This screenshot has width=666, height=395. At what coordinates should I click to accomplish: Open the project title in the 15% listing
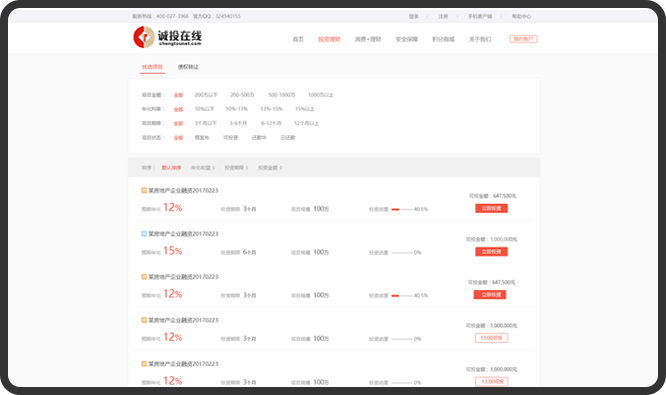(183, 234)
